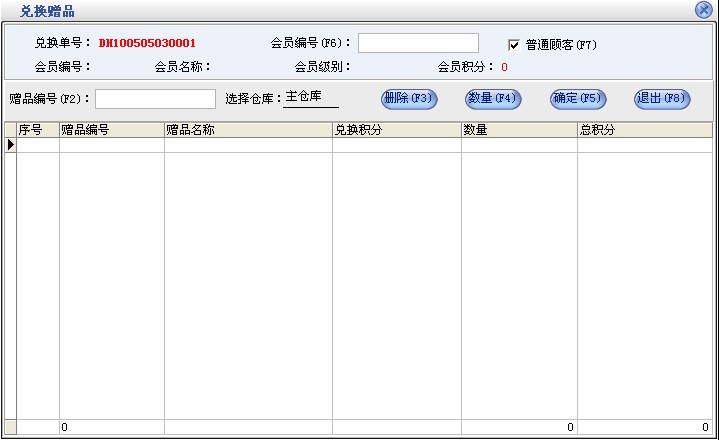
Task: Click the first row 赠品编号 cell
Action: 111,145
